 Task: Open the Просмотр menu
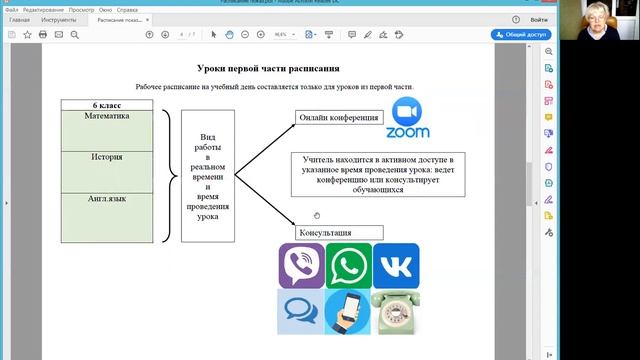(81, 10)
